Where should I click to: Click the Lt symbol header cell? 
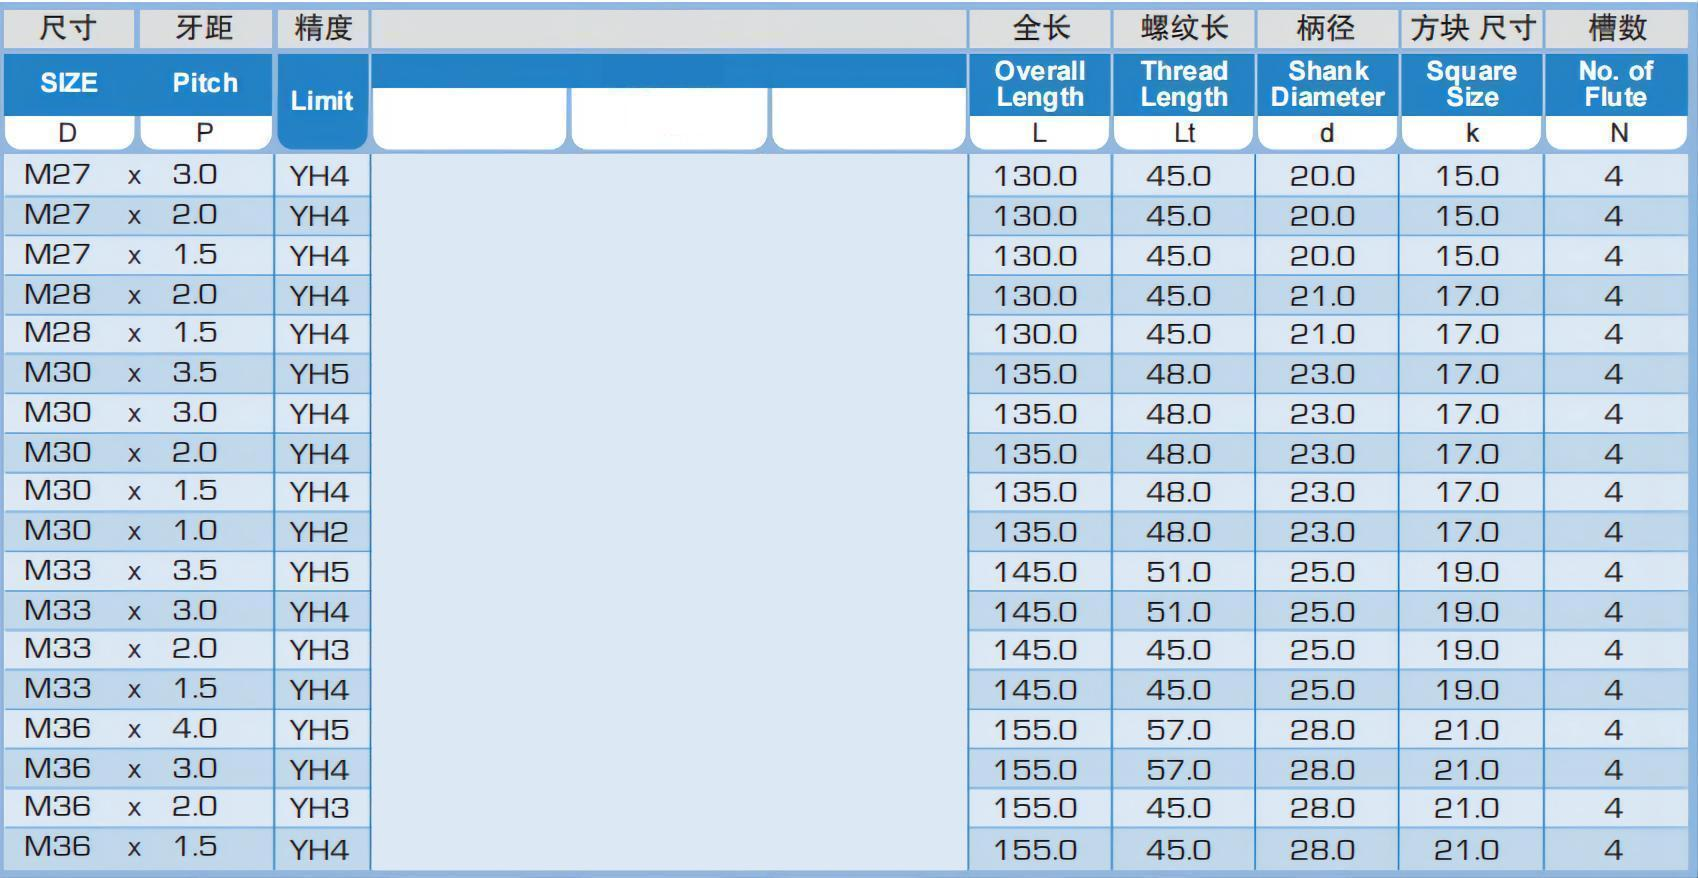(1184, 133)
